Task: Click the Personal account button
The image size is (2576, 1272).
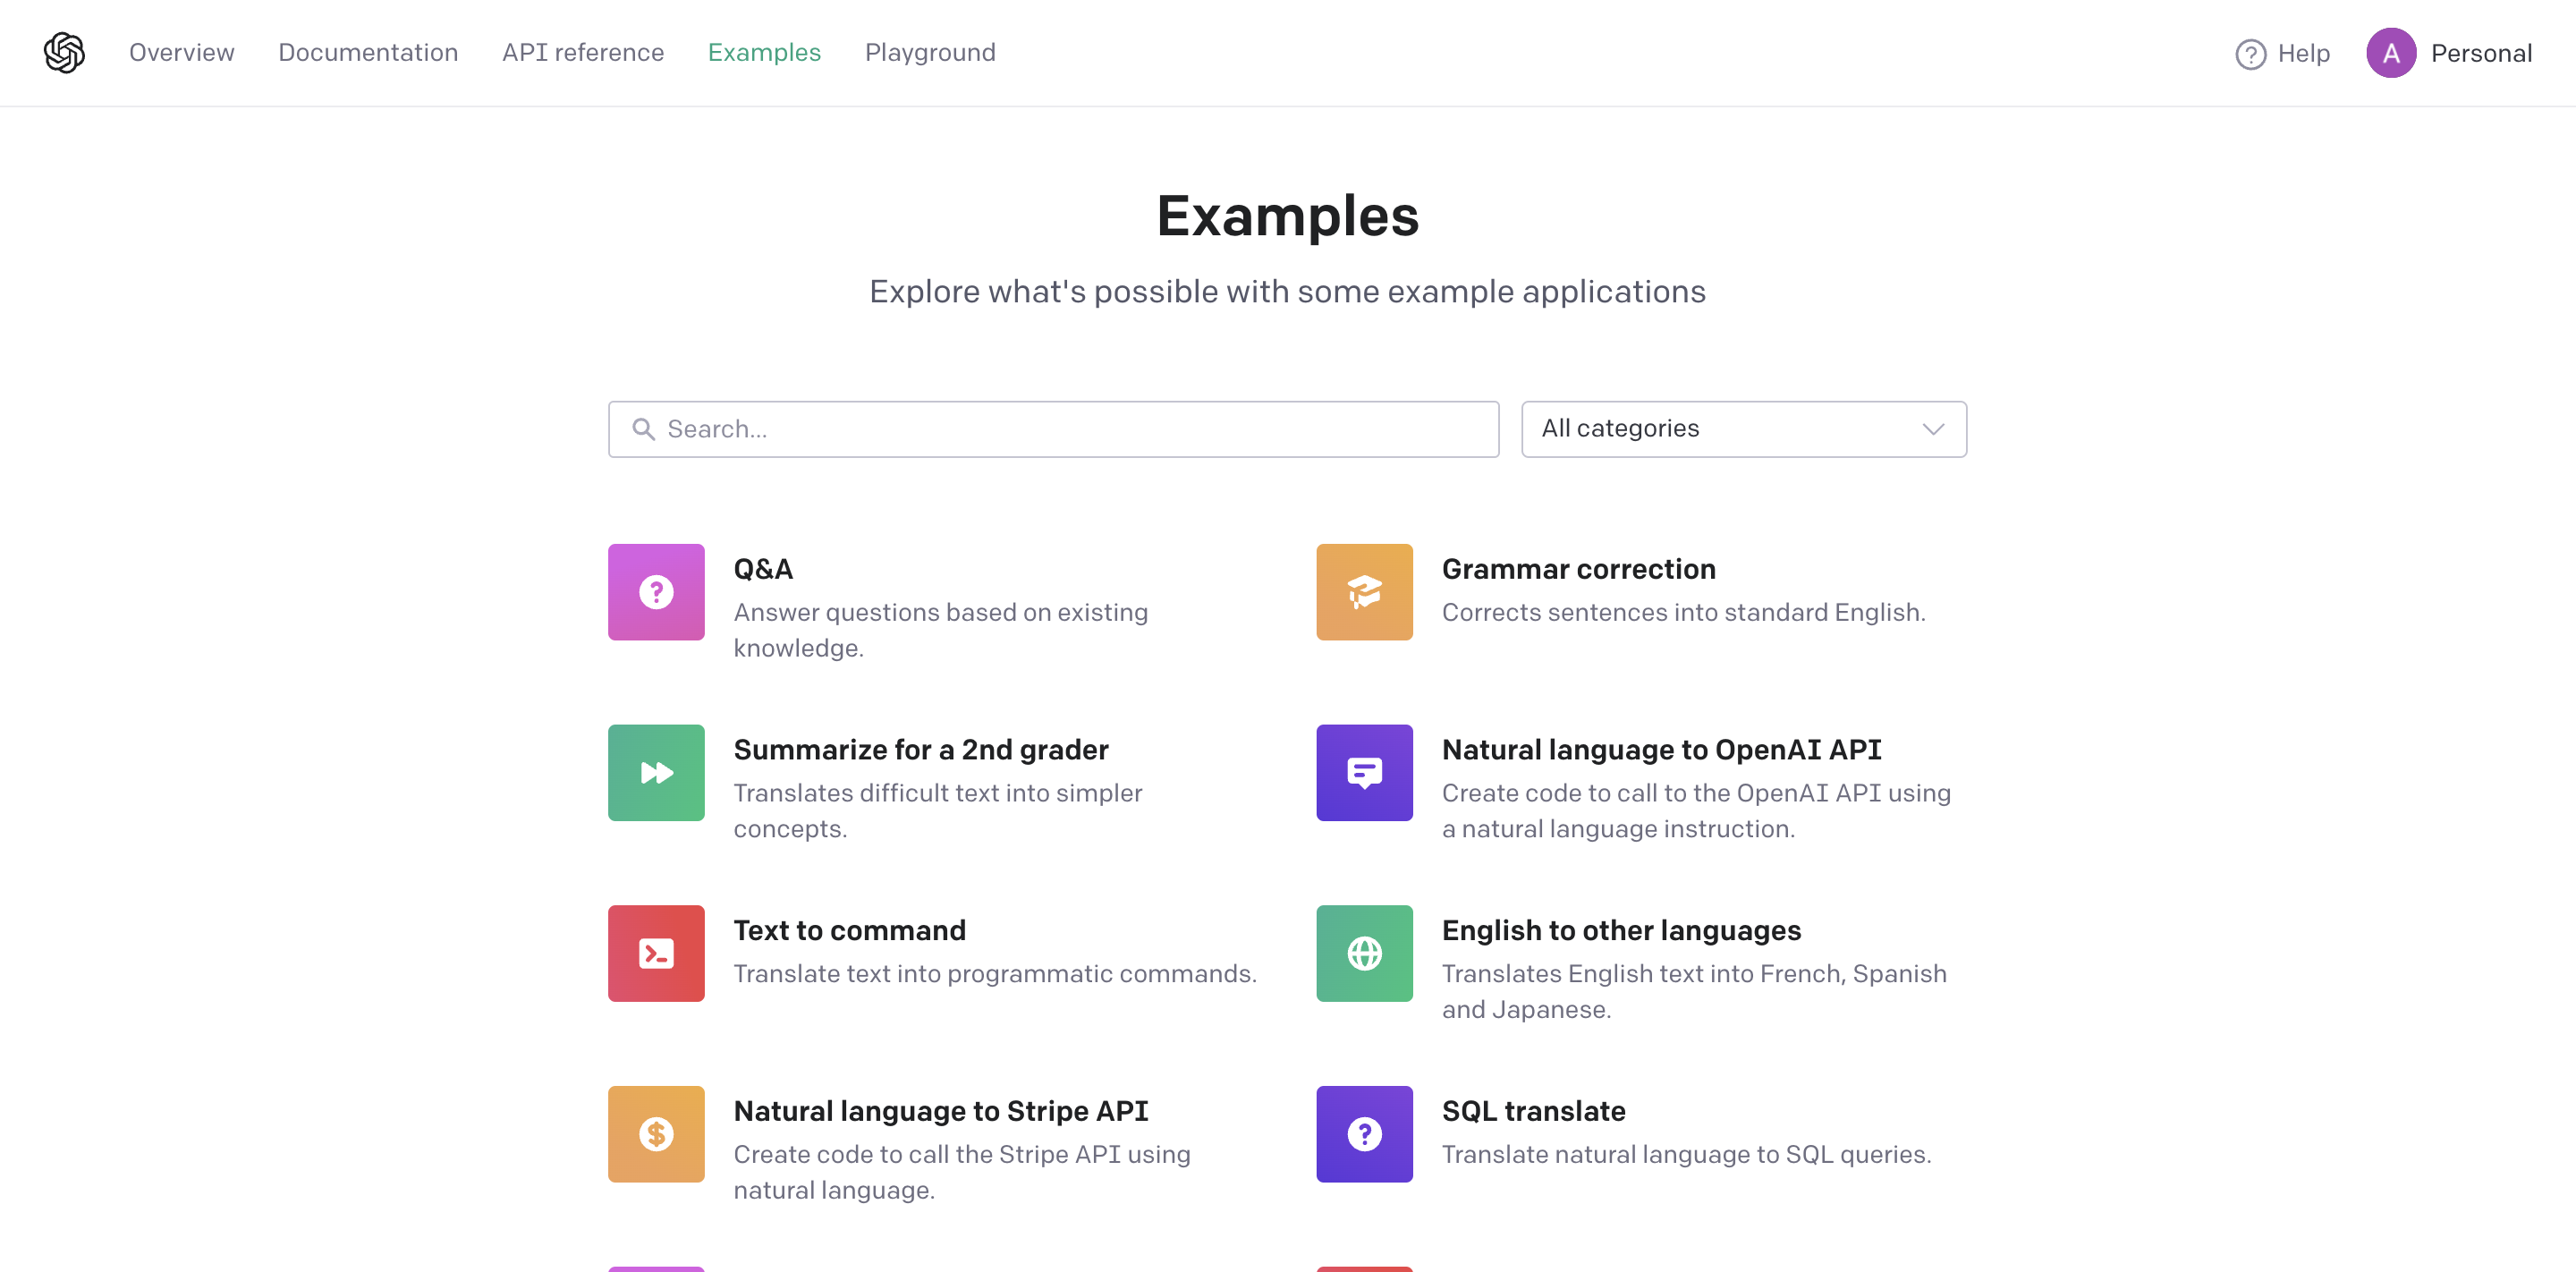Action: pyautogui.click(x=2453, y=53)
